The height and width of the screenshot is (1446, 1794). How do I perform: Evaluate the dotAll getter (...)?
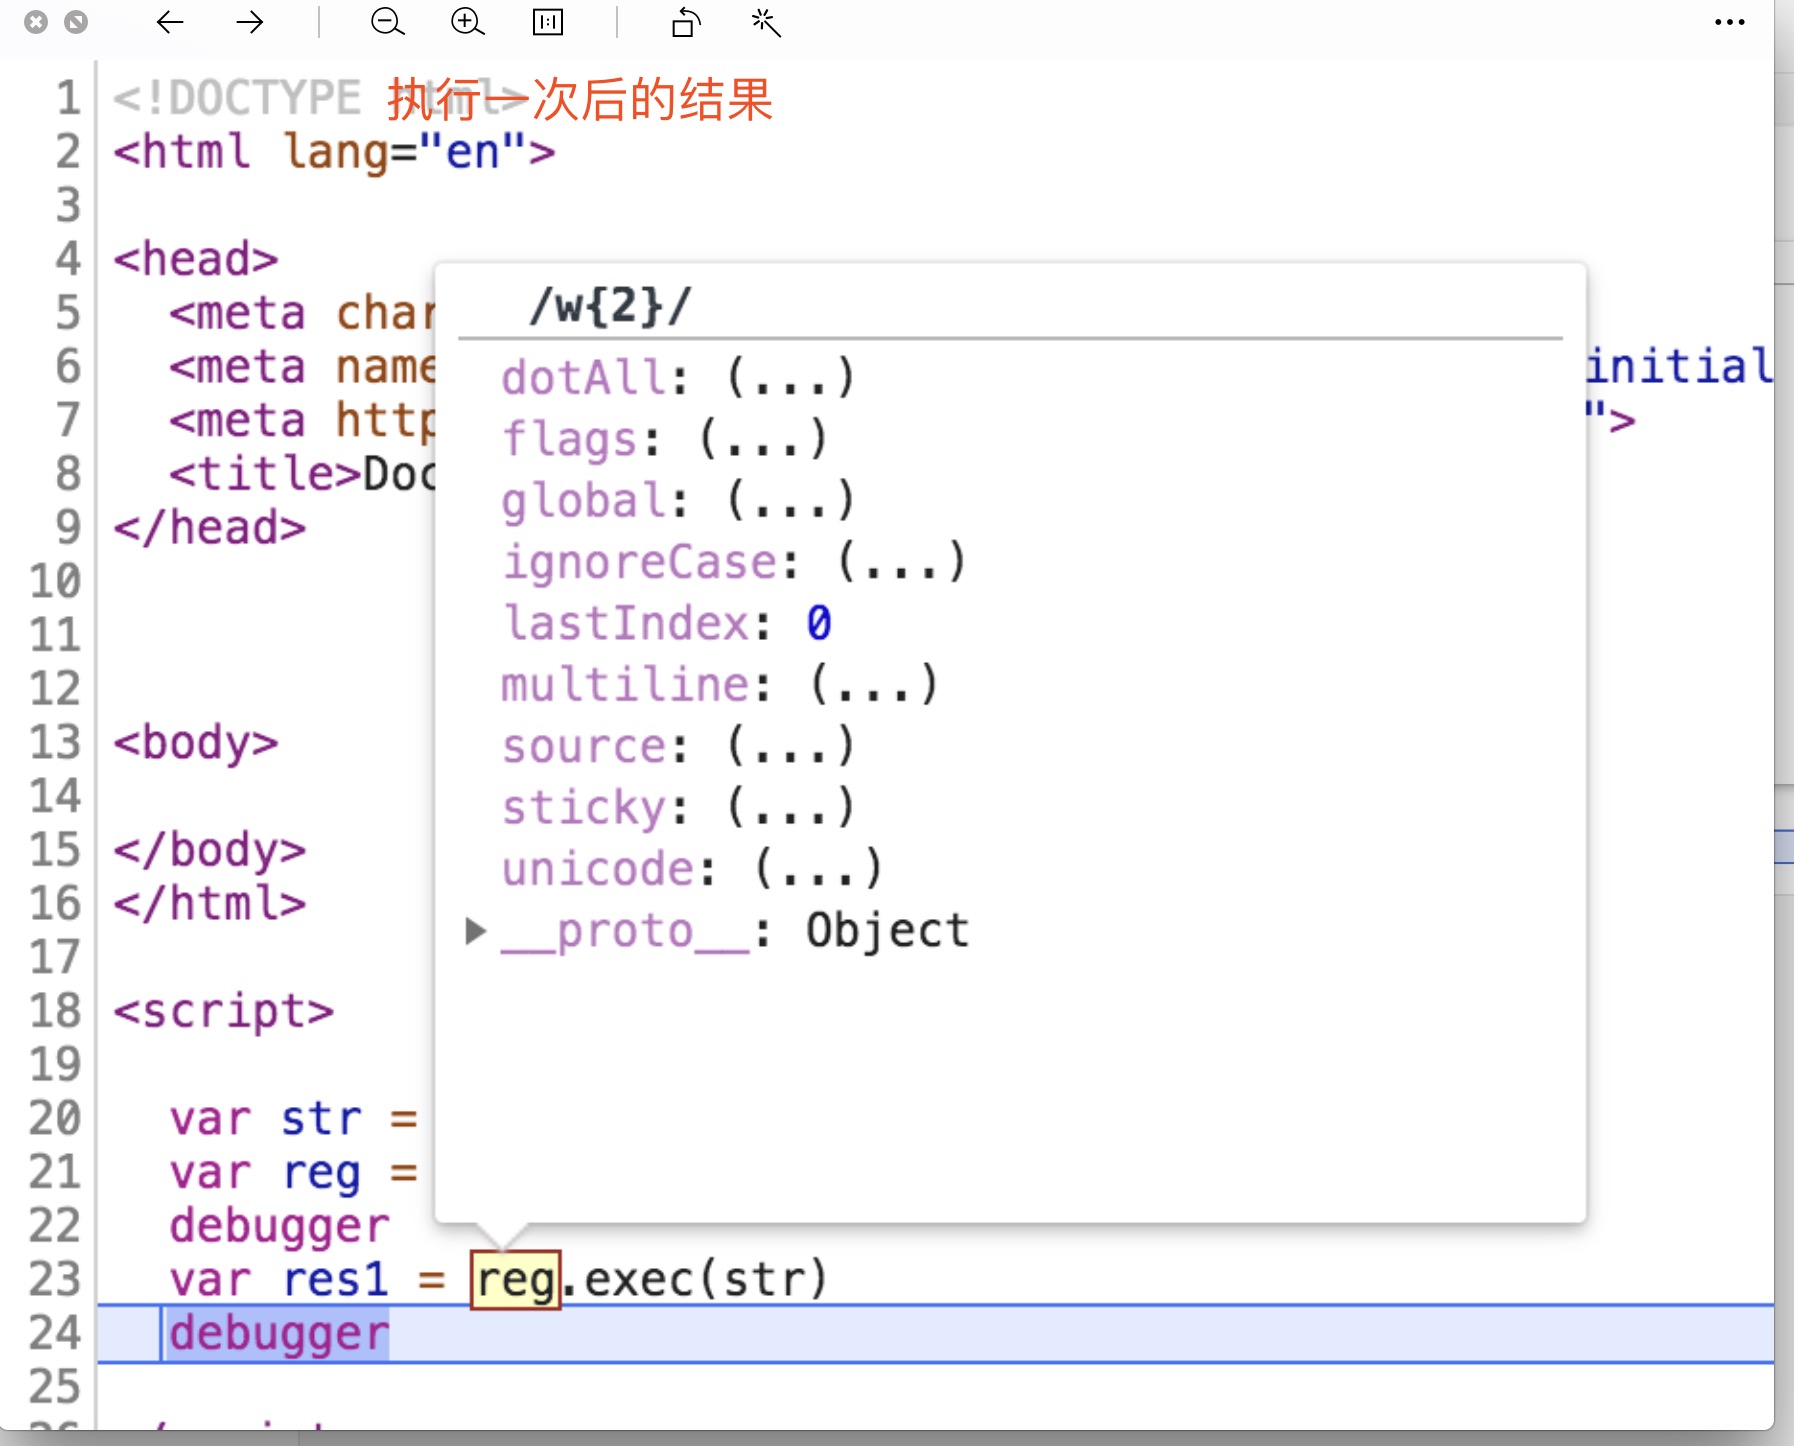(x=790, y=378)
